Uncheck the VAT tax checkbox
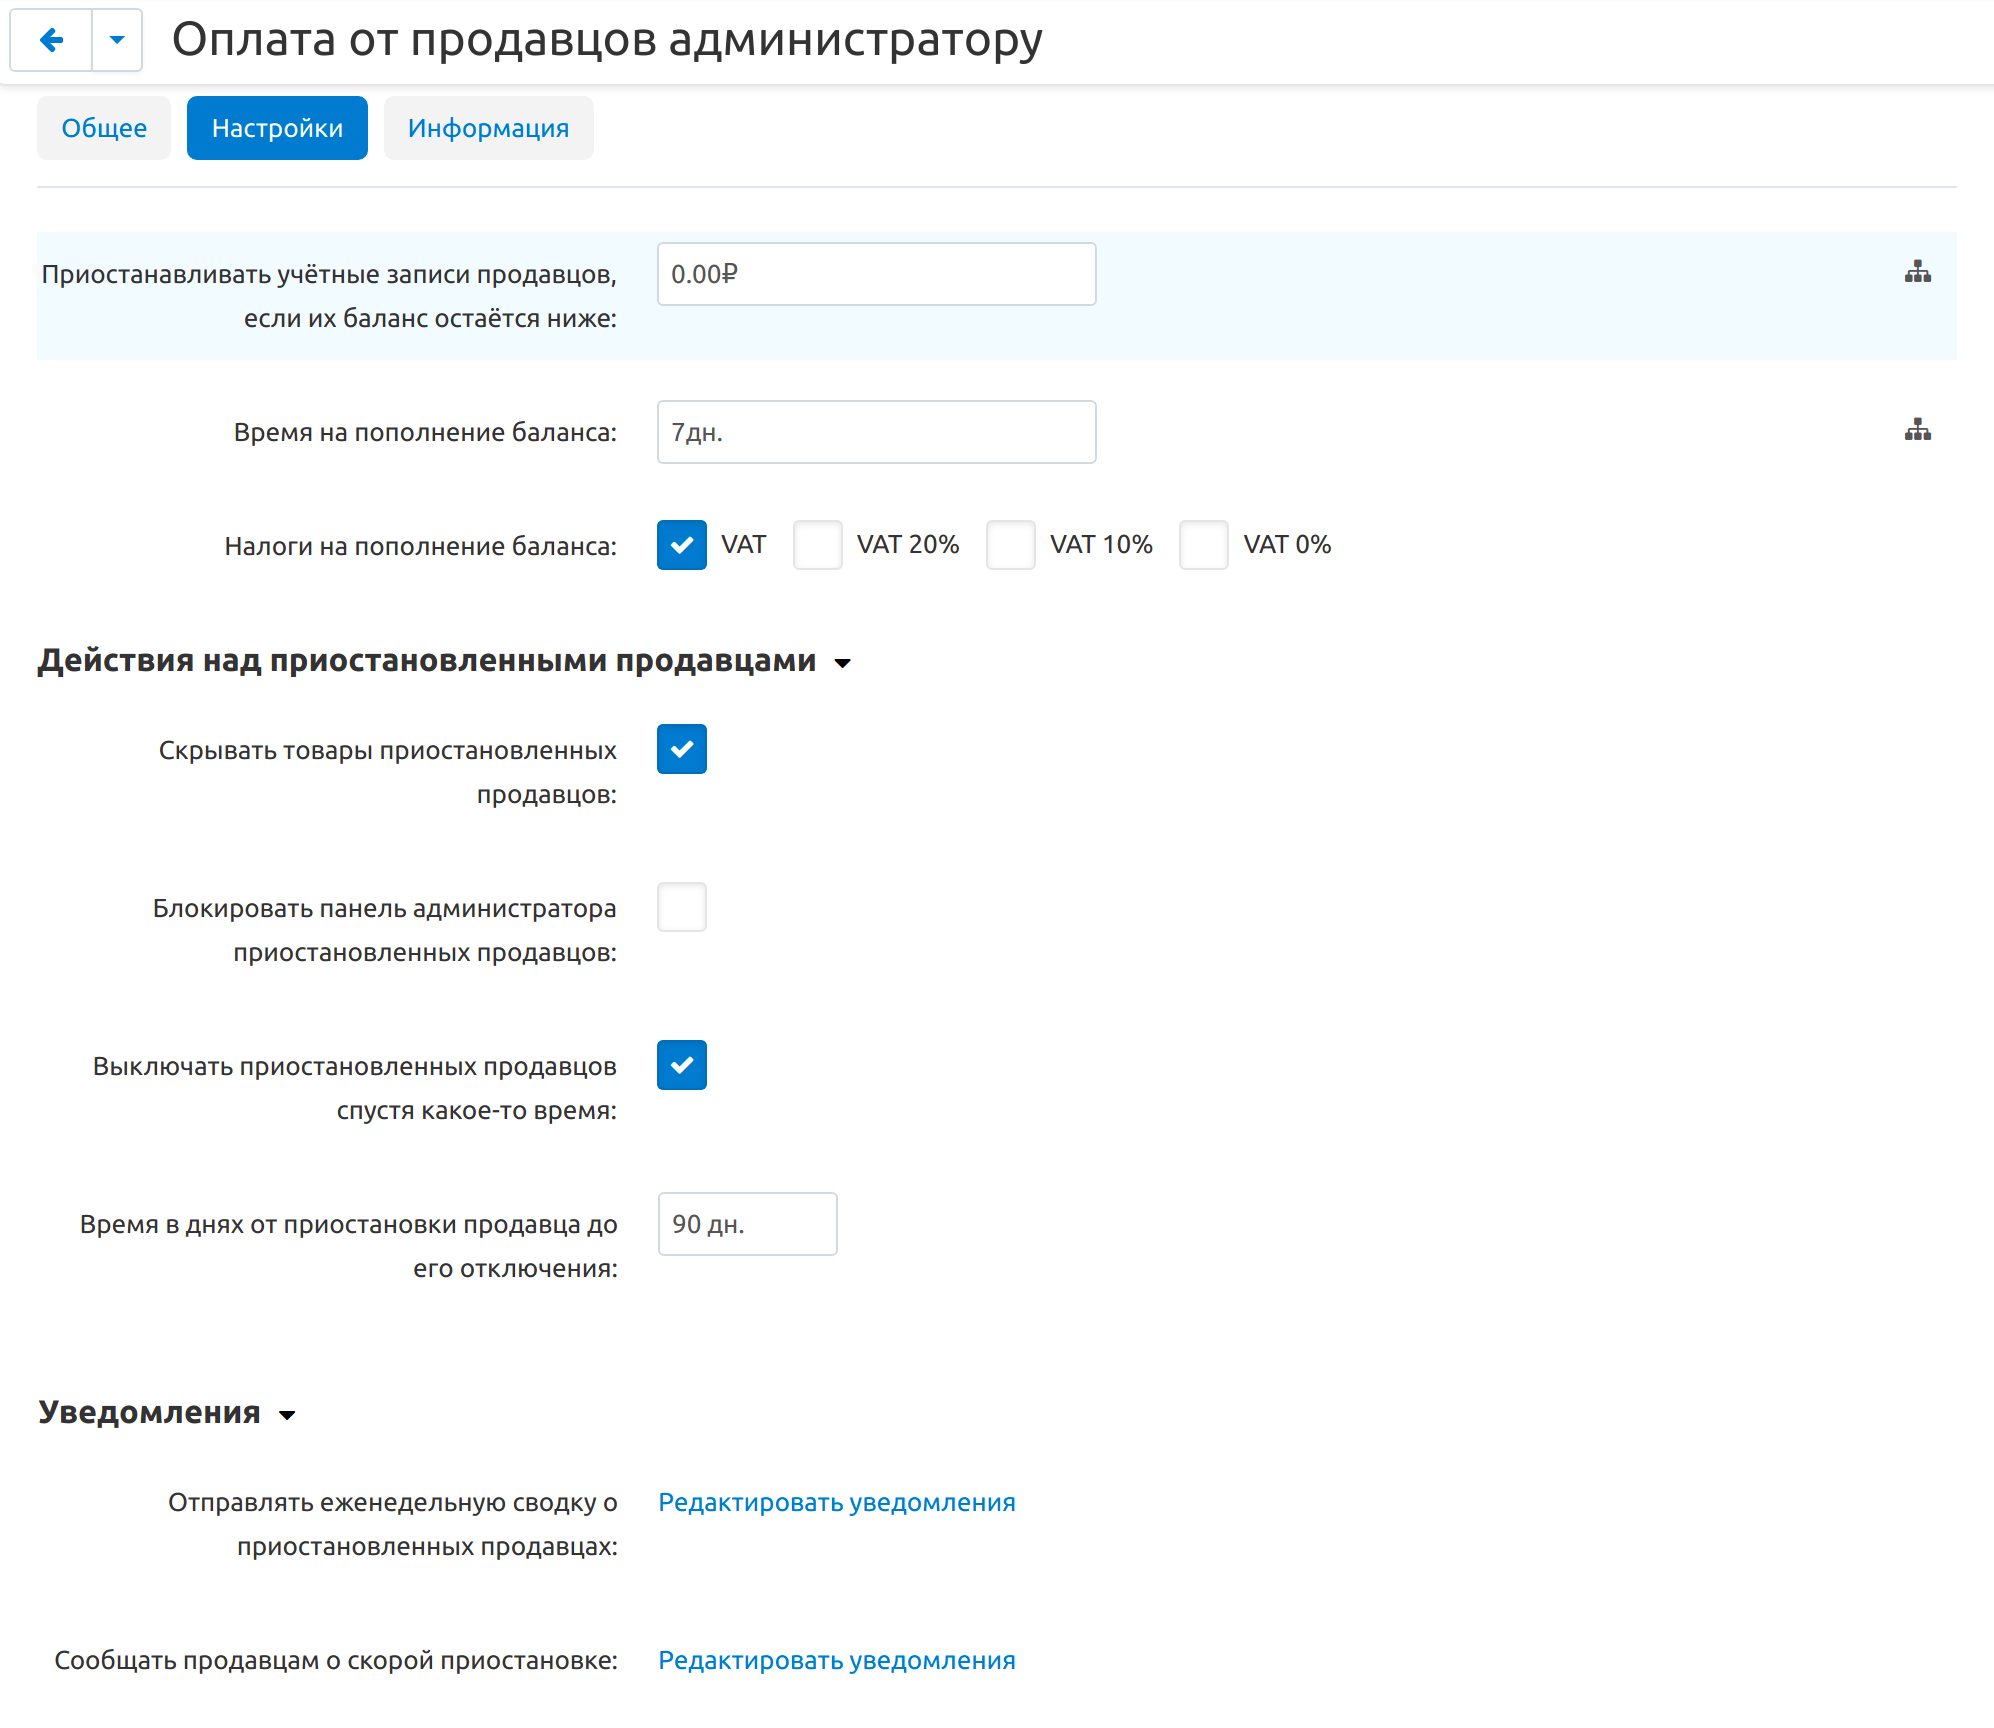The image size is (1994, 1728). click(682, 545)
